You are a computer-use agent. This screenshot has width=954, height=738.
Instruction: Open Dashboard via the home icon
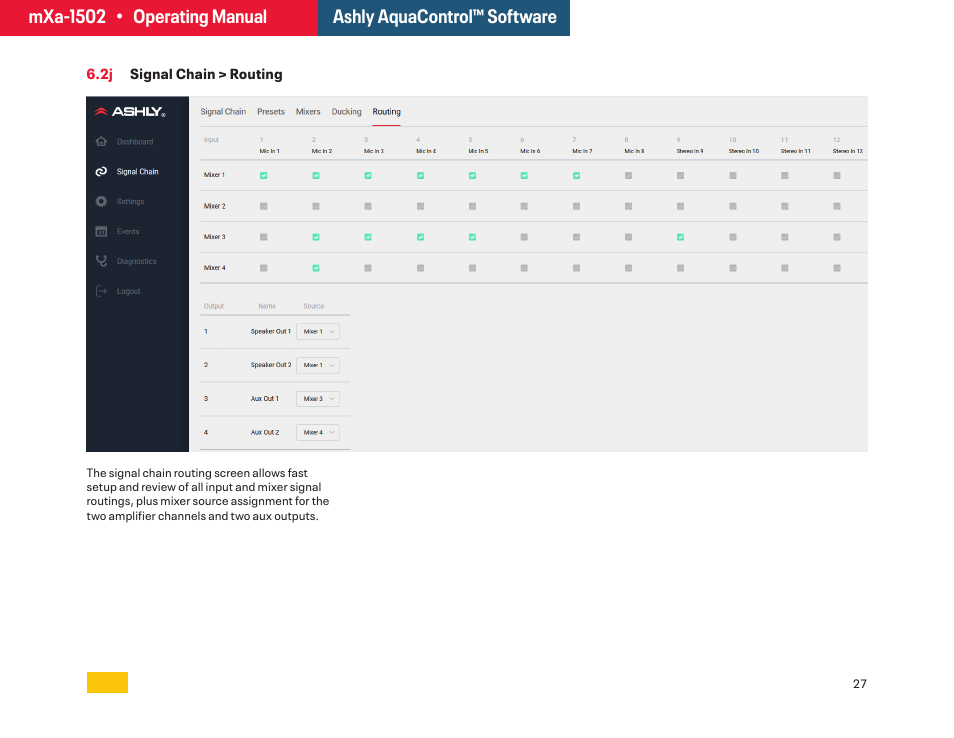click(x=102, y=142)
